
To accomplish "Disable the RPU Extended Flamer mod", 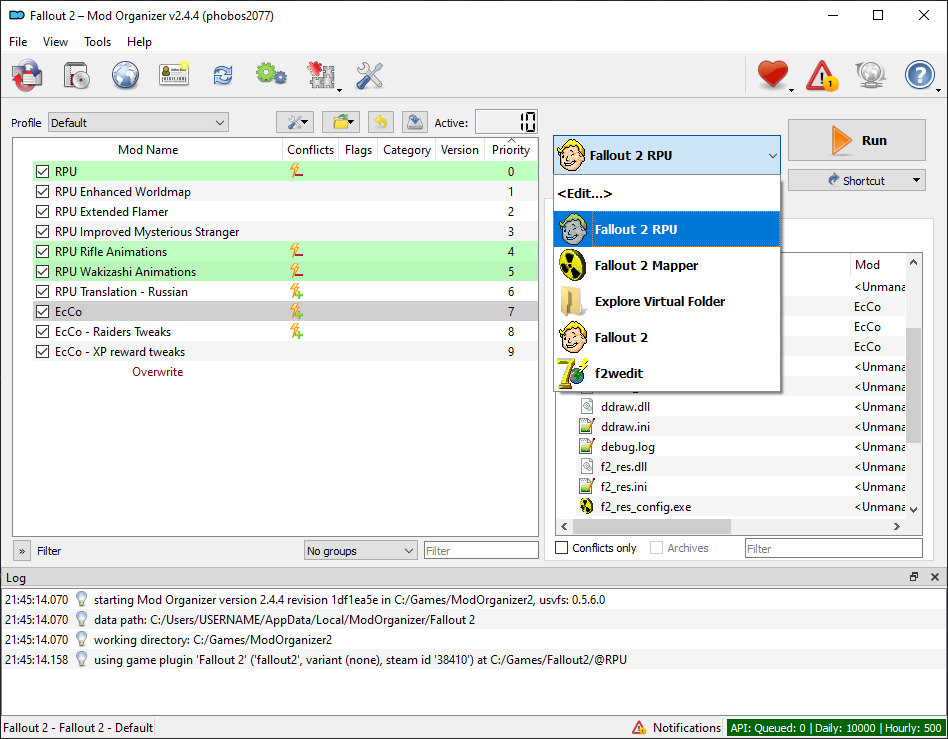I will (x=42, y=211).
